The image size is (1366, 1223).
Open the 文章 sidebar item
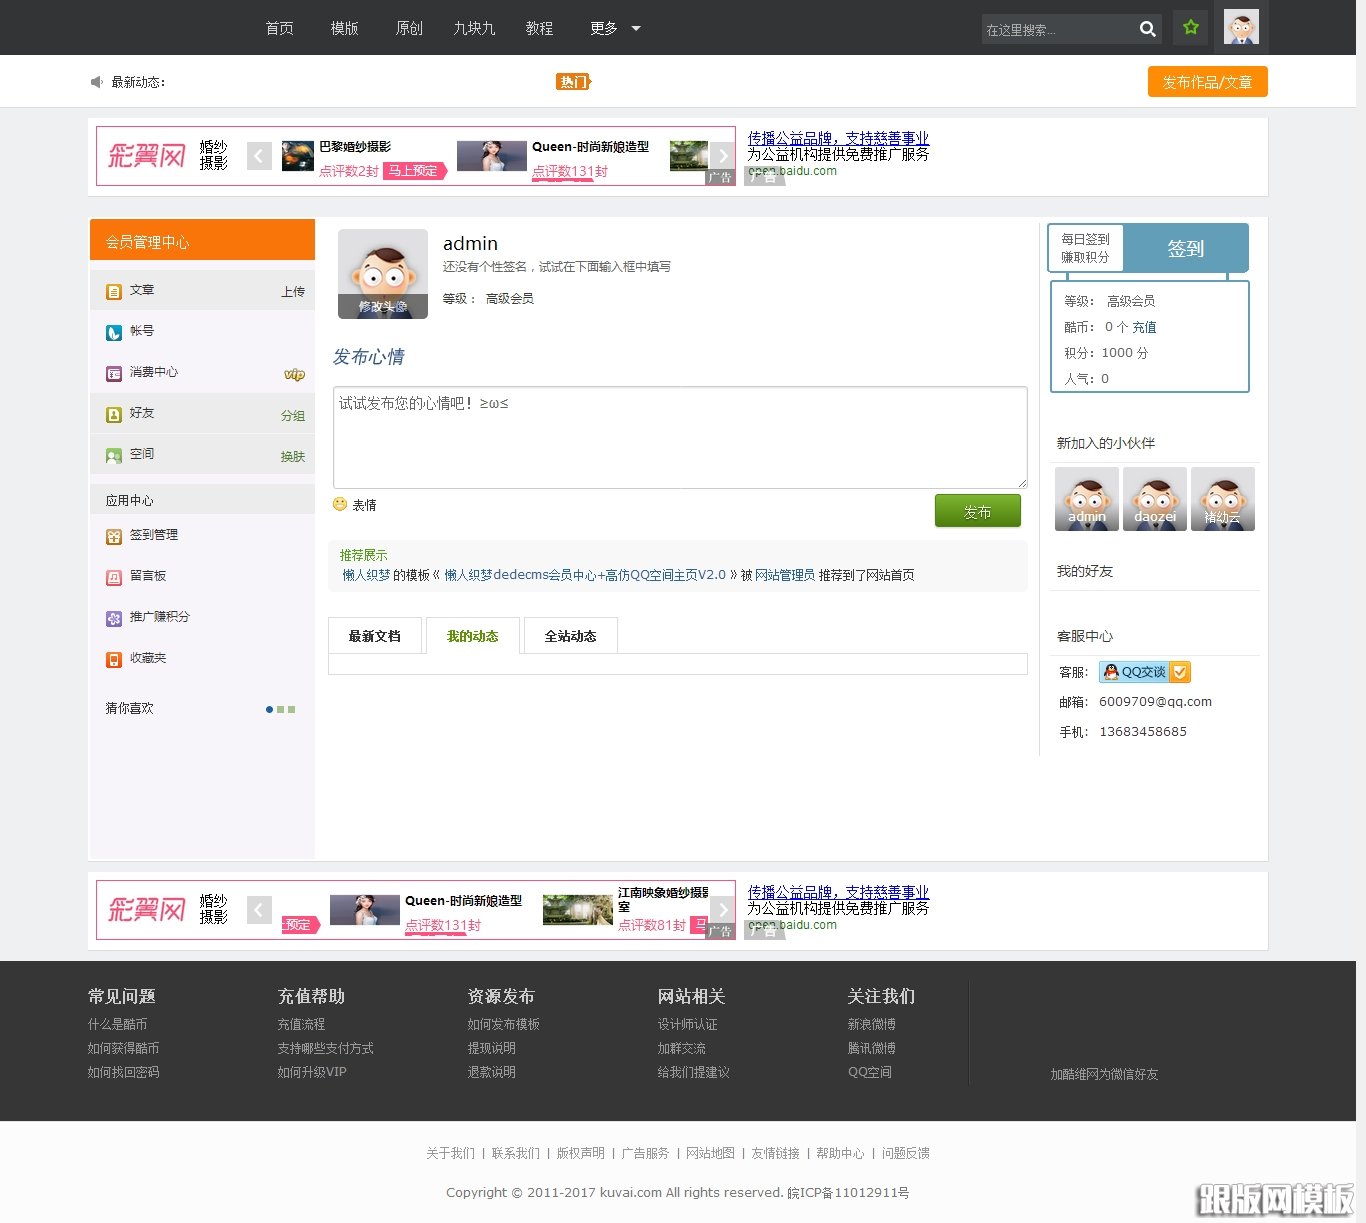[x=142, y=290]
